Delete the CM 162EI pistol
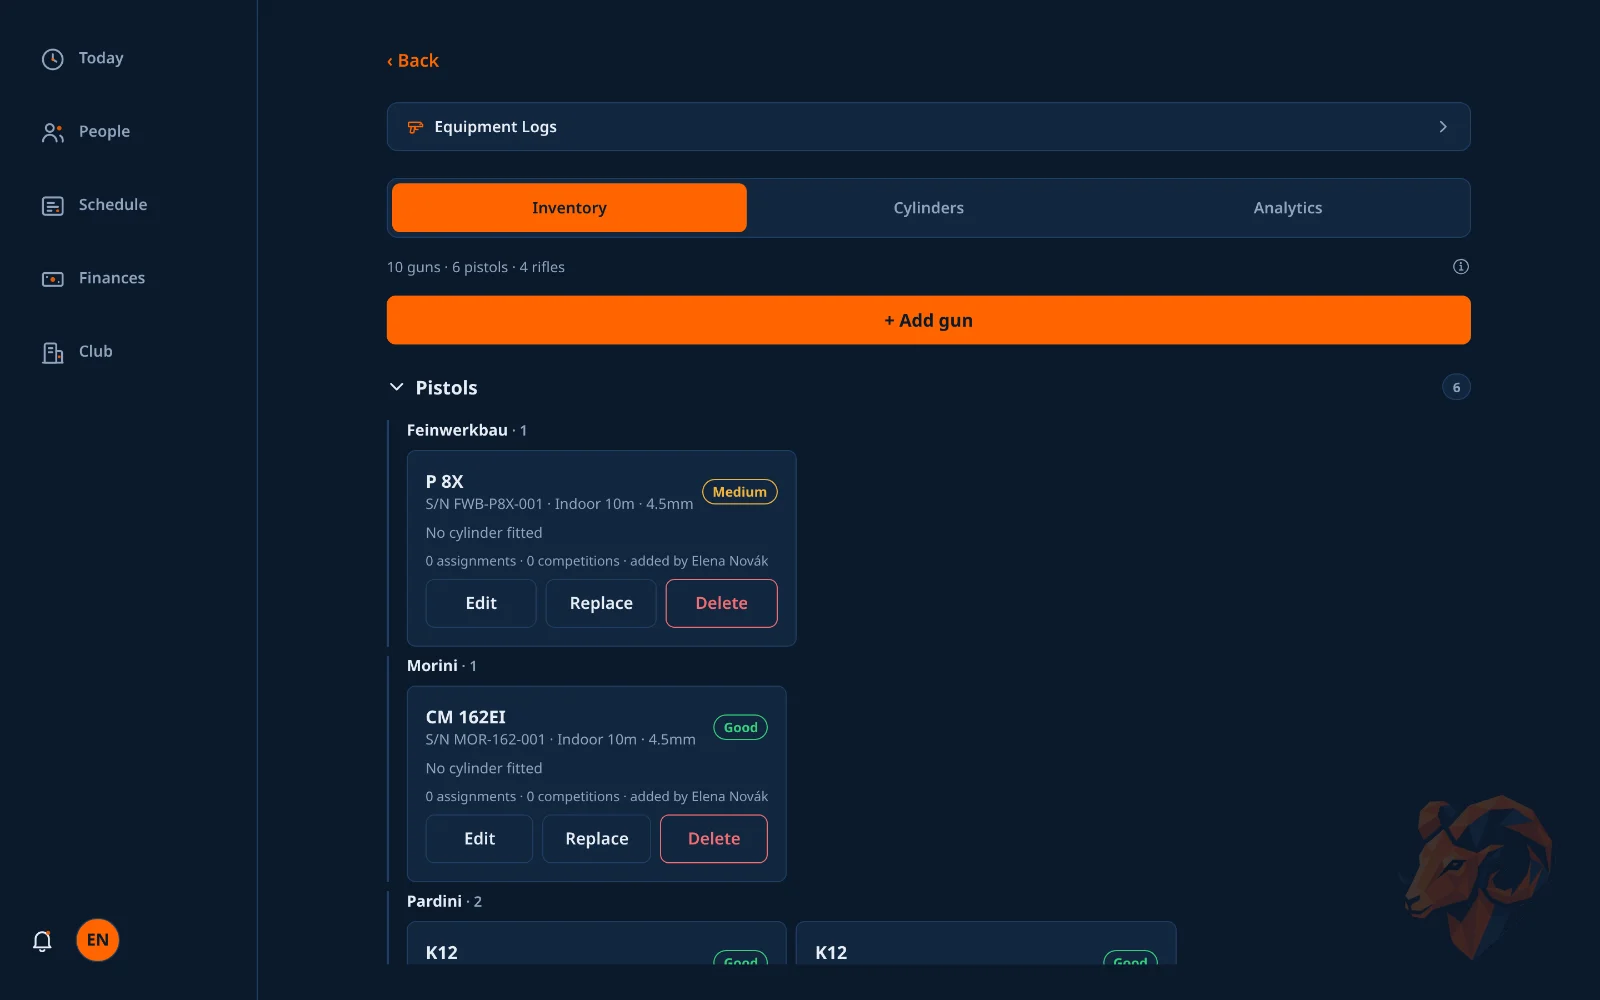Screen dimensions: 1600x1000 coord(714,839)
